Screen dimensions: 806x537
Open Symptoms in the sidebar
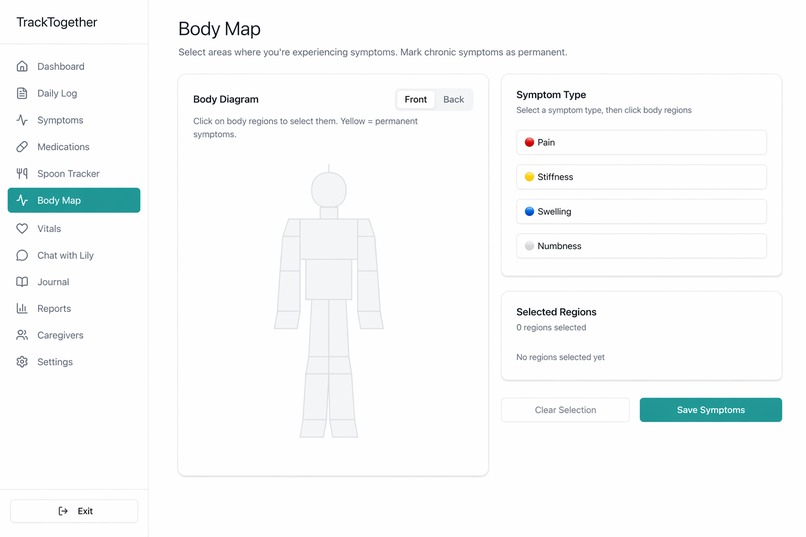click(x=74, y=120)
